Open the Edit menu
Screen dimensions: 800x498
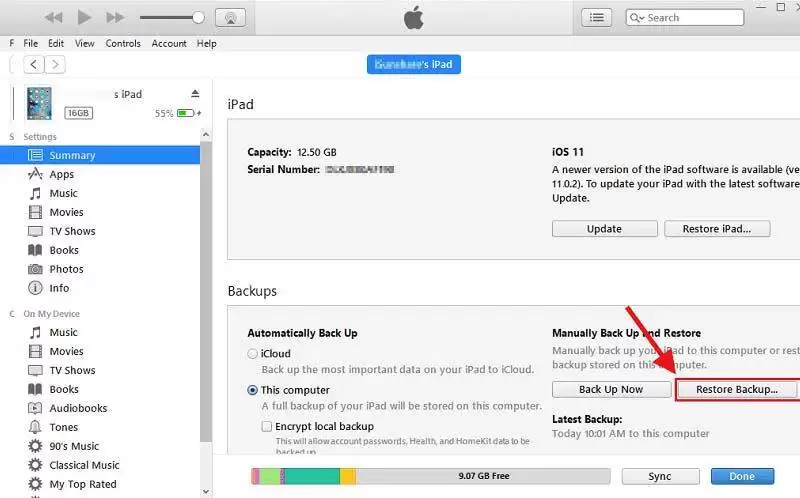[x=56, y=43]
